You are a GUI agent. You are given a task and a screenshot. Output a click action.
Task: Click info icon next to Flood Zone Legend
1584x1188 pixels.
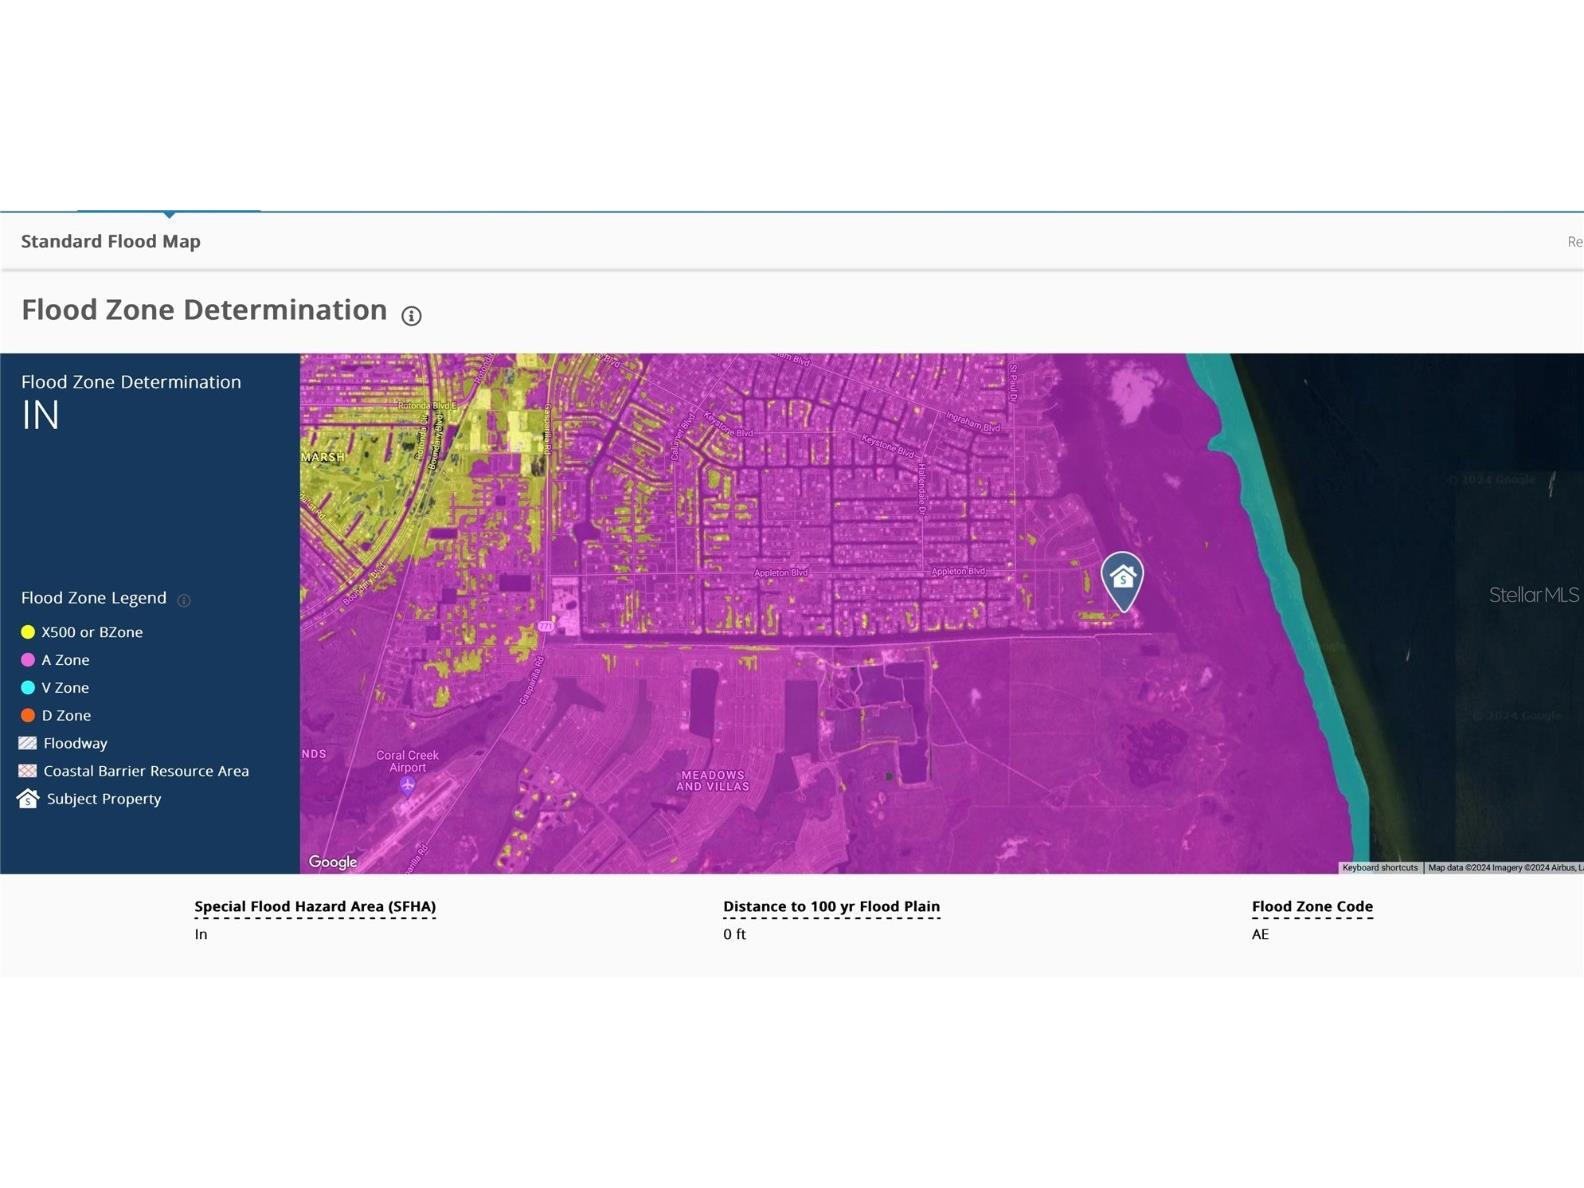coord(184,600)
